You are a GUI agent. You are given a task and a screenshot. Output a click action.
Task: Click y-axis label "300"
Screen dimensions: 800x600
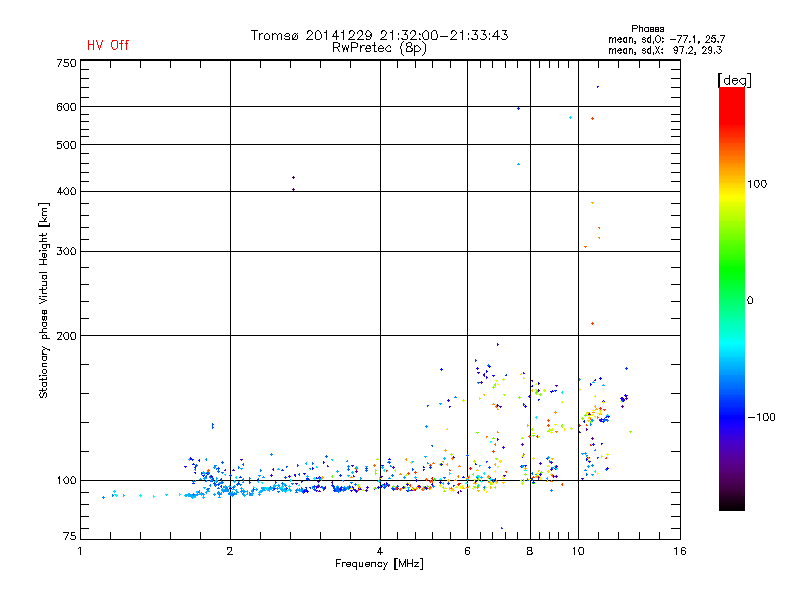pos(66,252)
